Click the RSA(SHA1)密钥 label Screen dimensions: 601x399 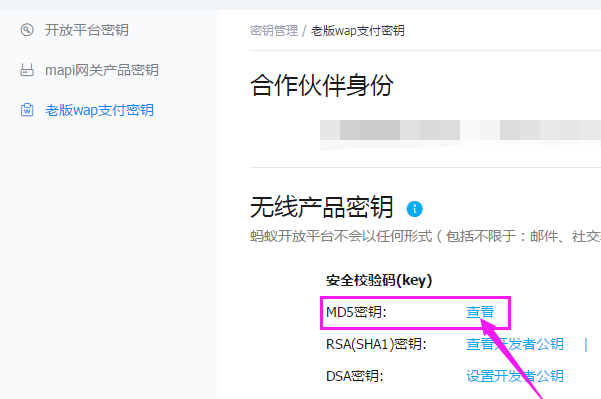click(x=376, y=344)
